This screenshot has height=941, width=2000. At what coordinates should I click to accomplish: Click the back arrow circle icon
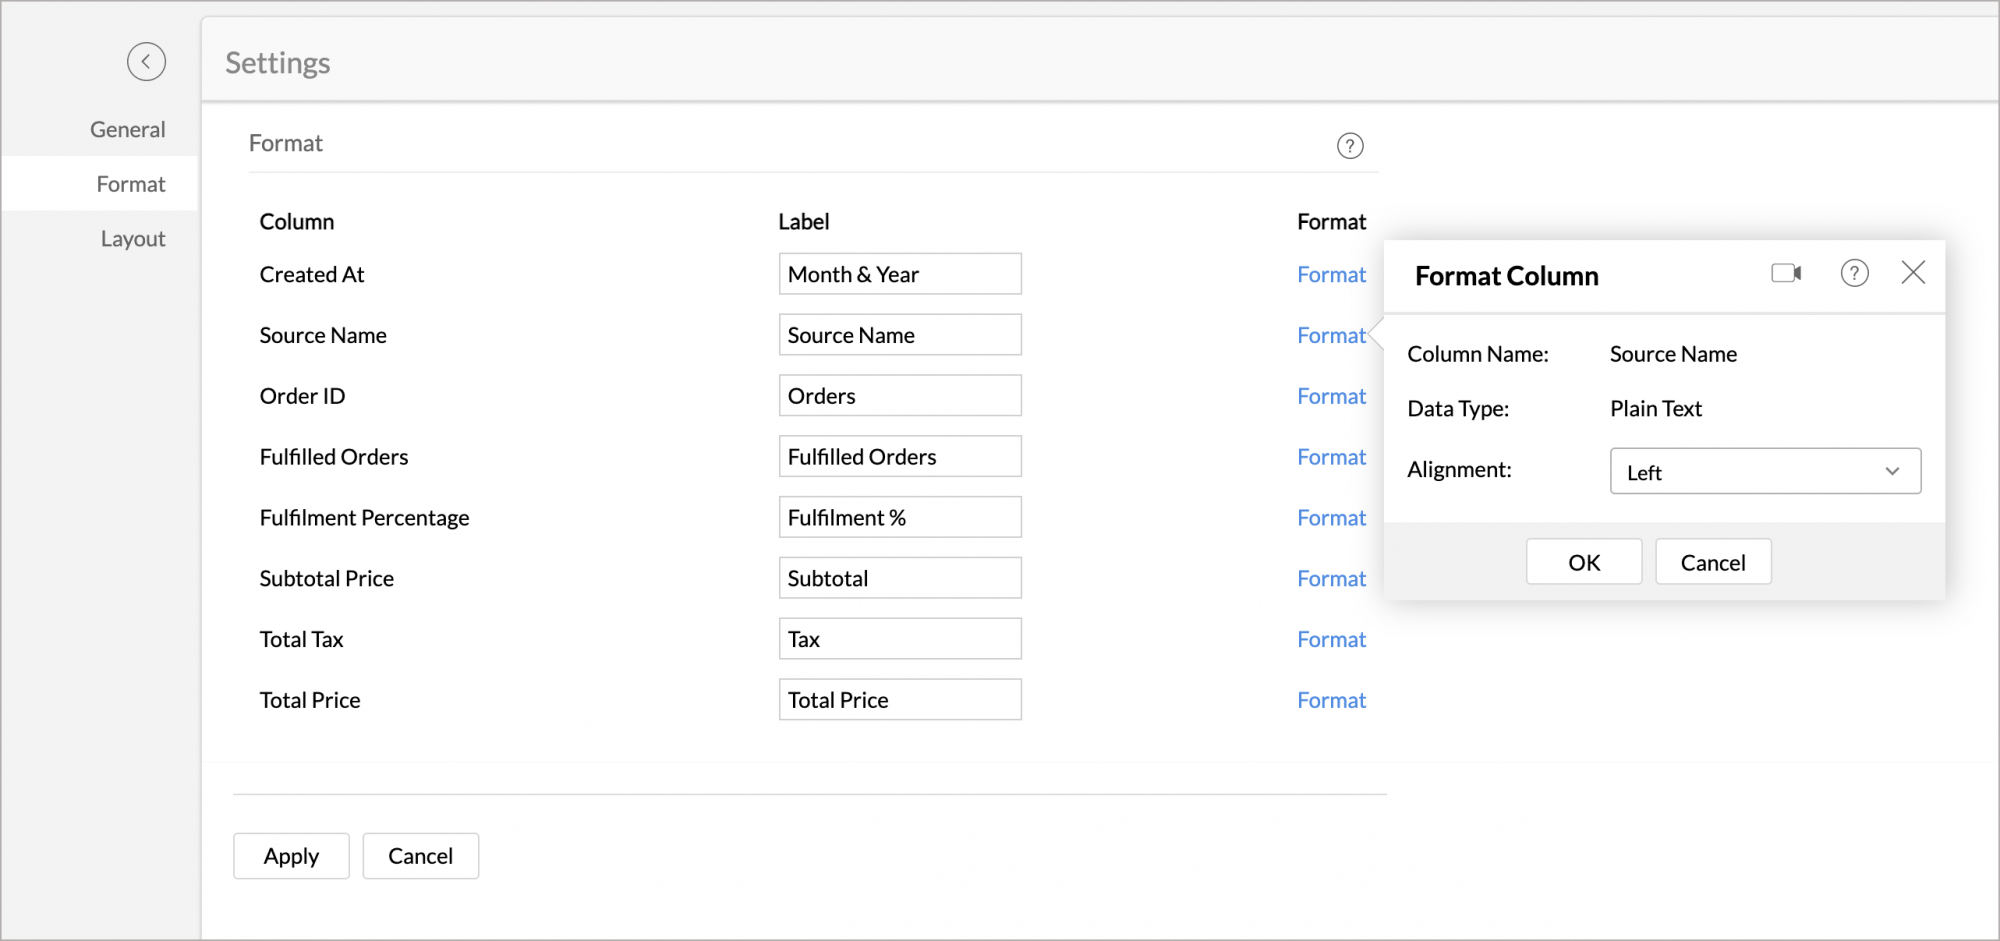pos(146,62)
